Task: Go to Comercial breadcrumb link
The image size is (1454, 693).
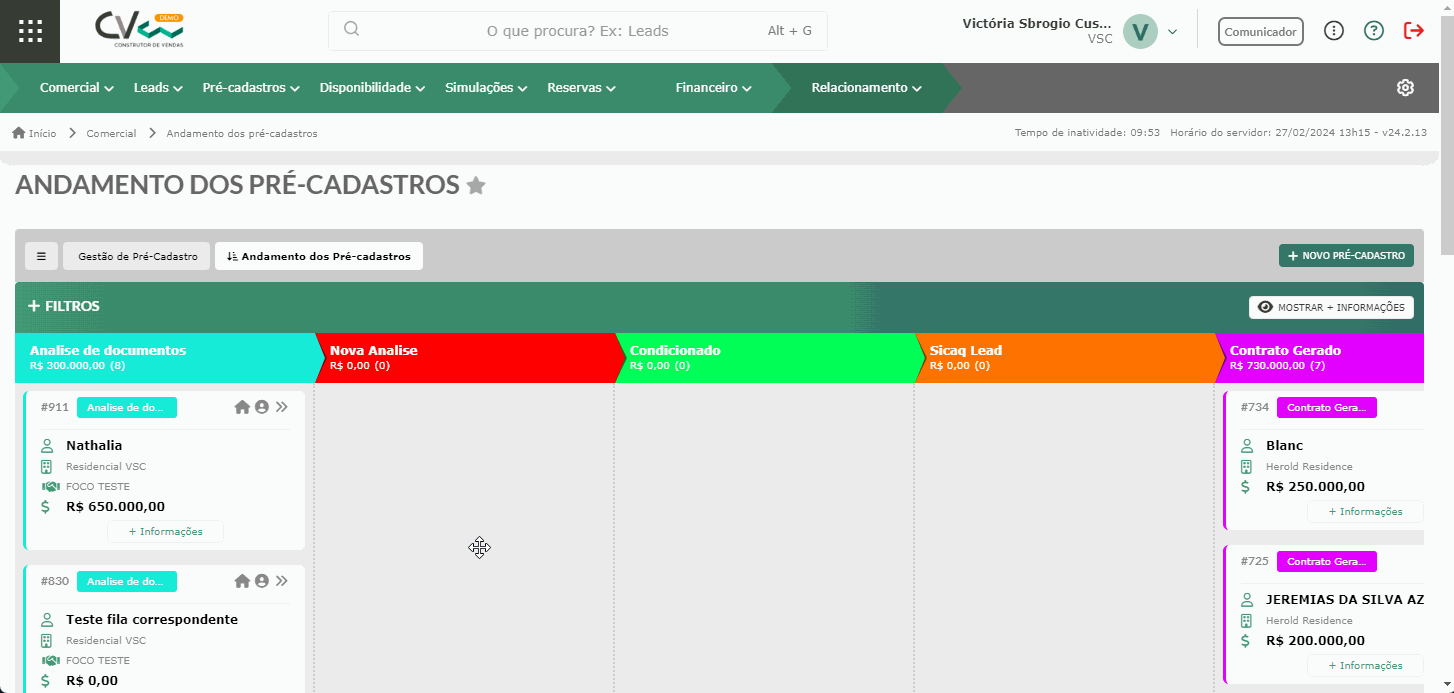Action: click(111, 133)
